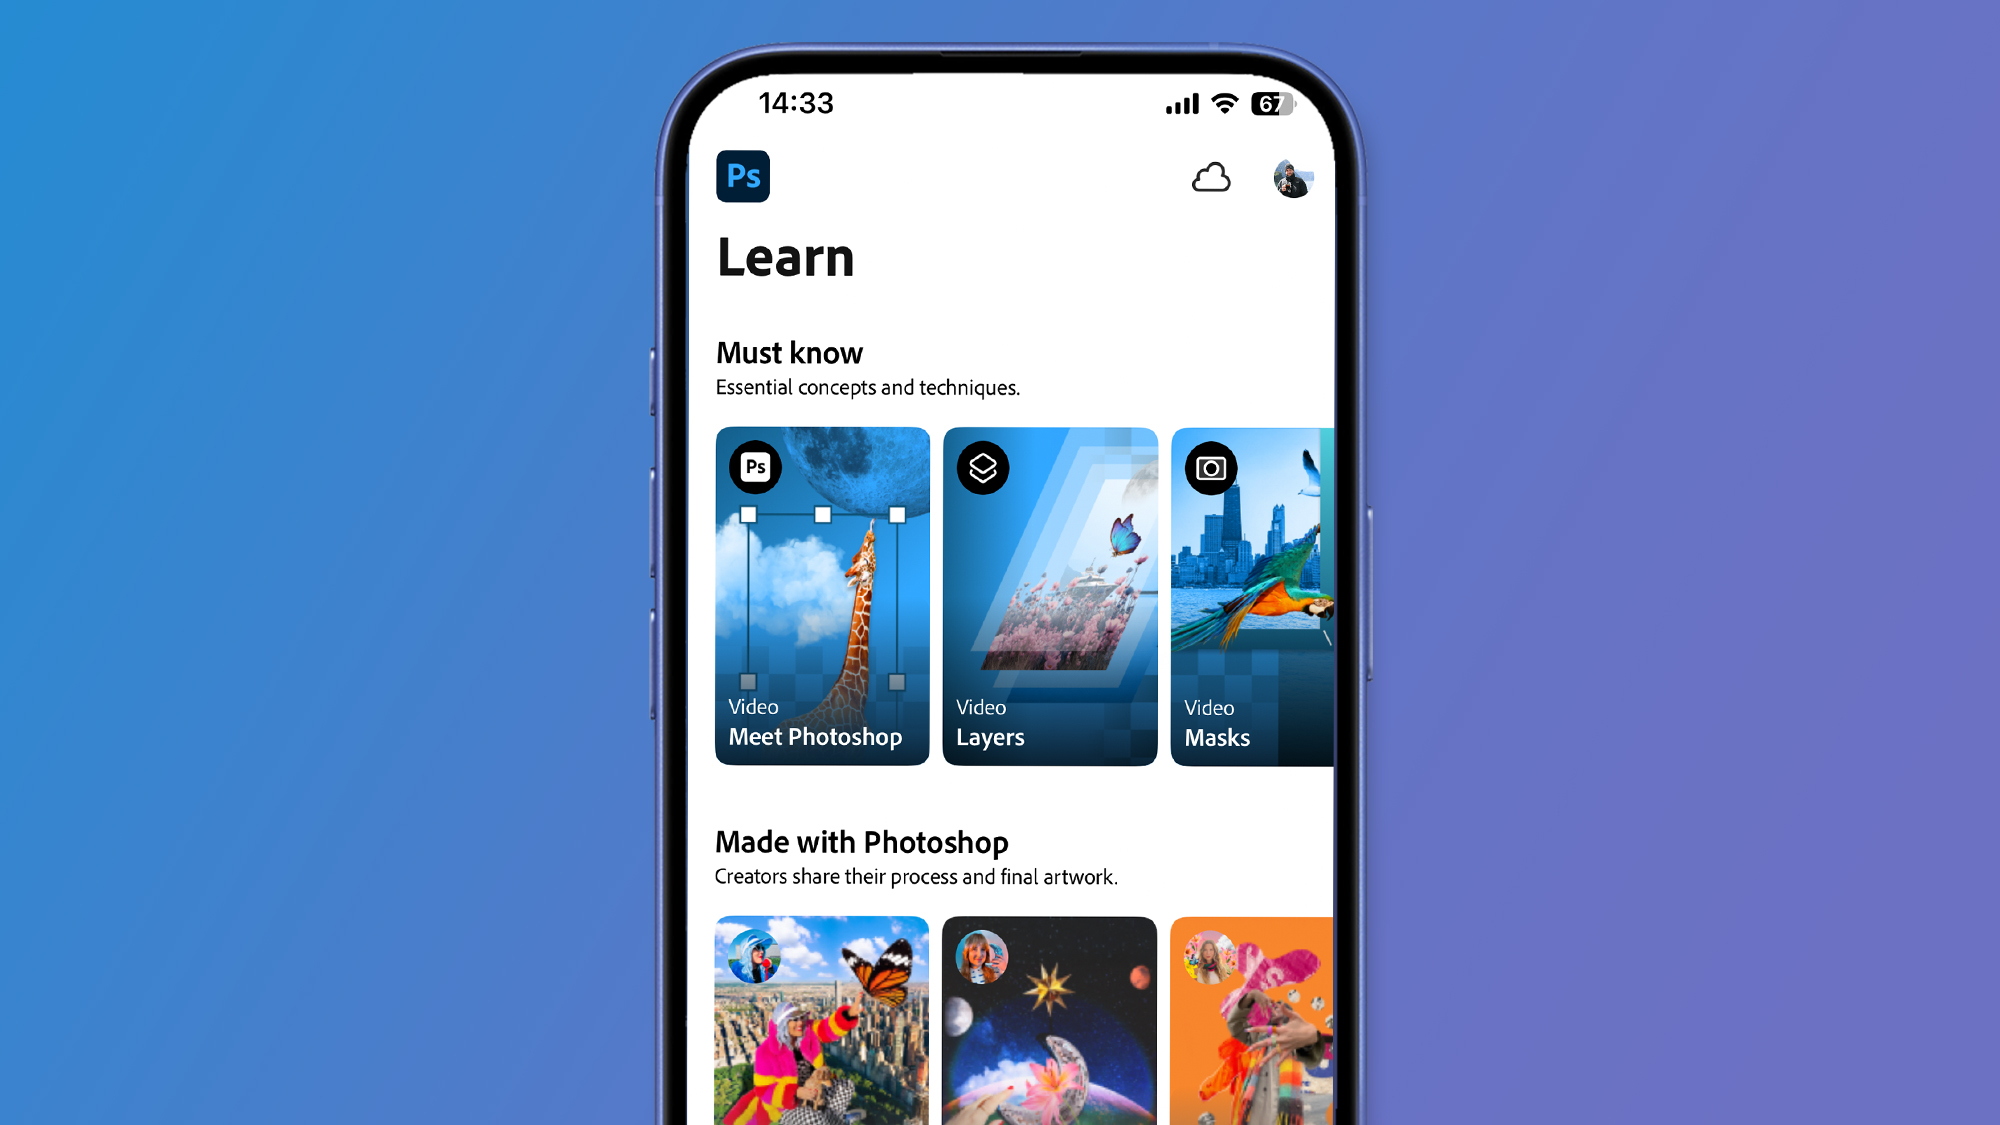Open the Layers video tutorial
Image resolution: width=2000 pixels, height=1125 pixels.
coord(1049,596)
